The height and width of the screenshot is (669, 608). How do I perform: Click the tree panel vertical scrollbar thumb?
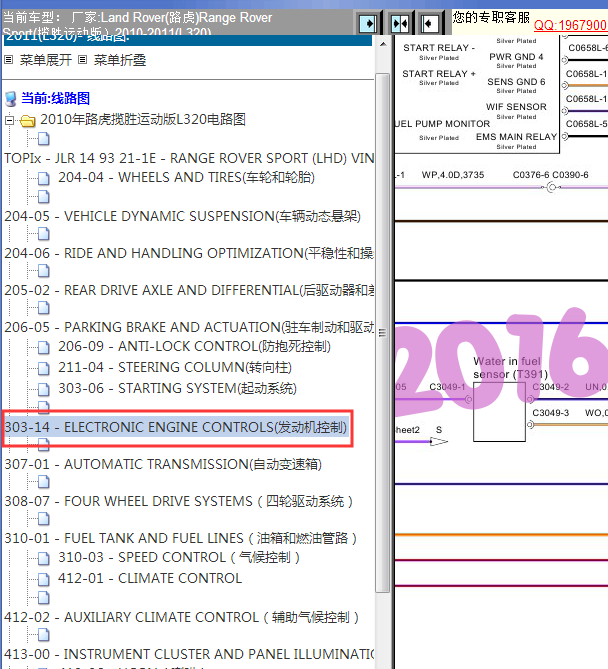383,333
